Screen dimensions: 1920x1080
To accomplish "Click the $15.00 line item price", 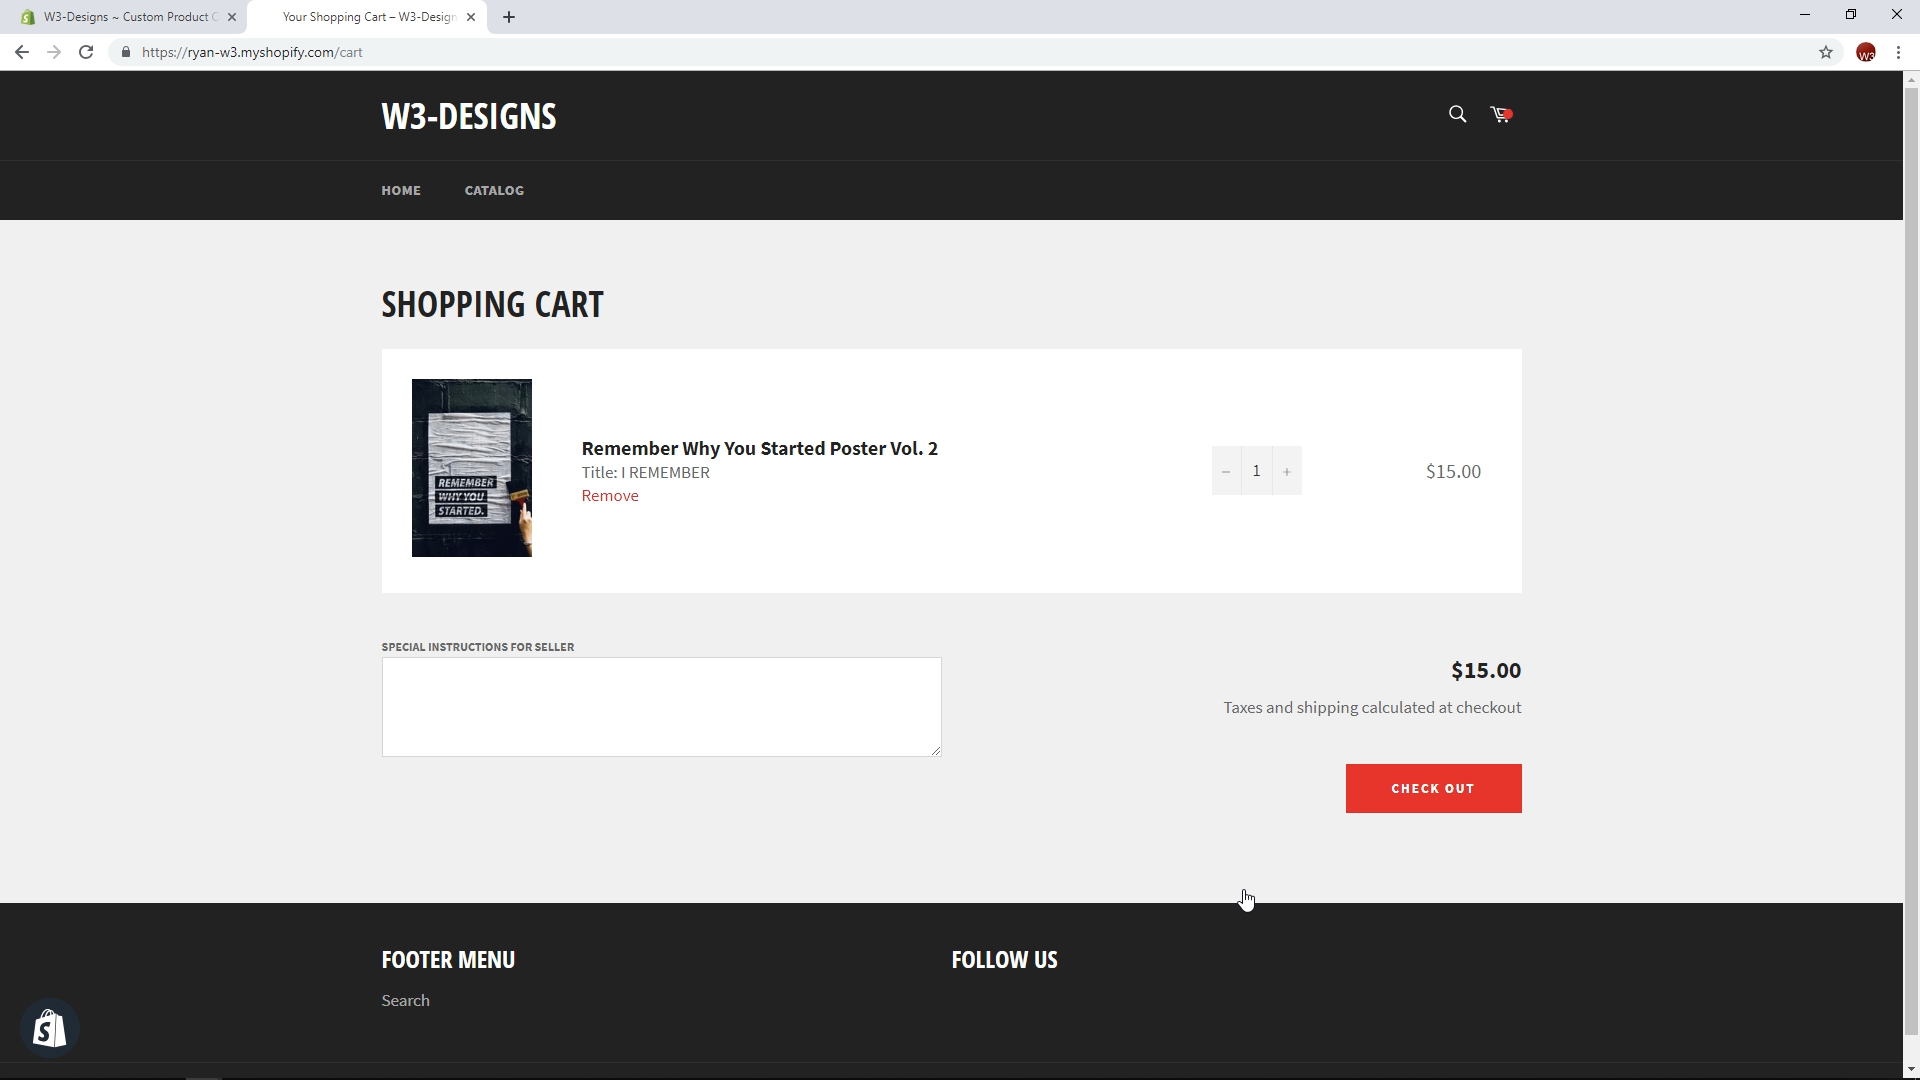I will coord(1453,472).
